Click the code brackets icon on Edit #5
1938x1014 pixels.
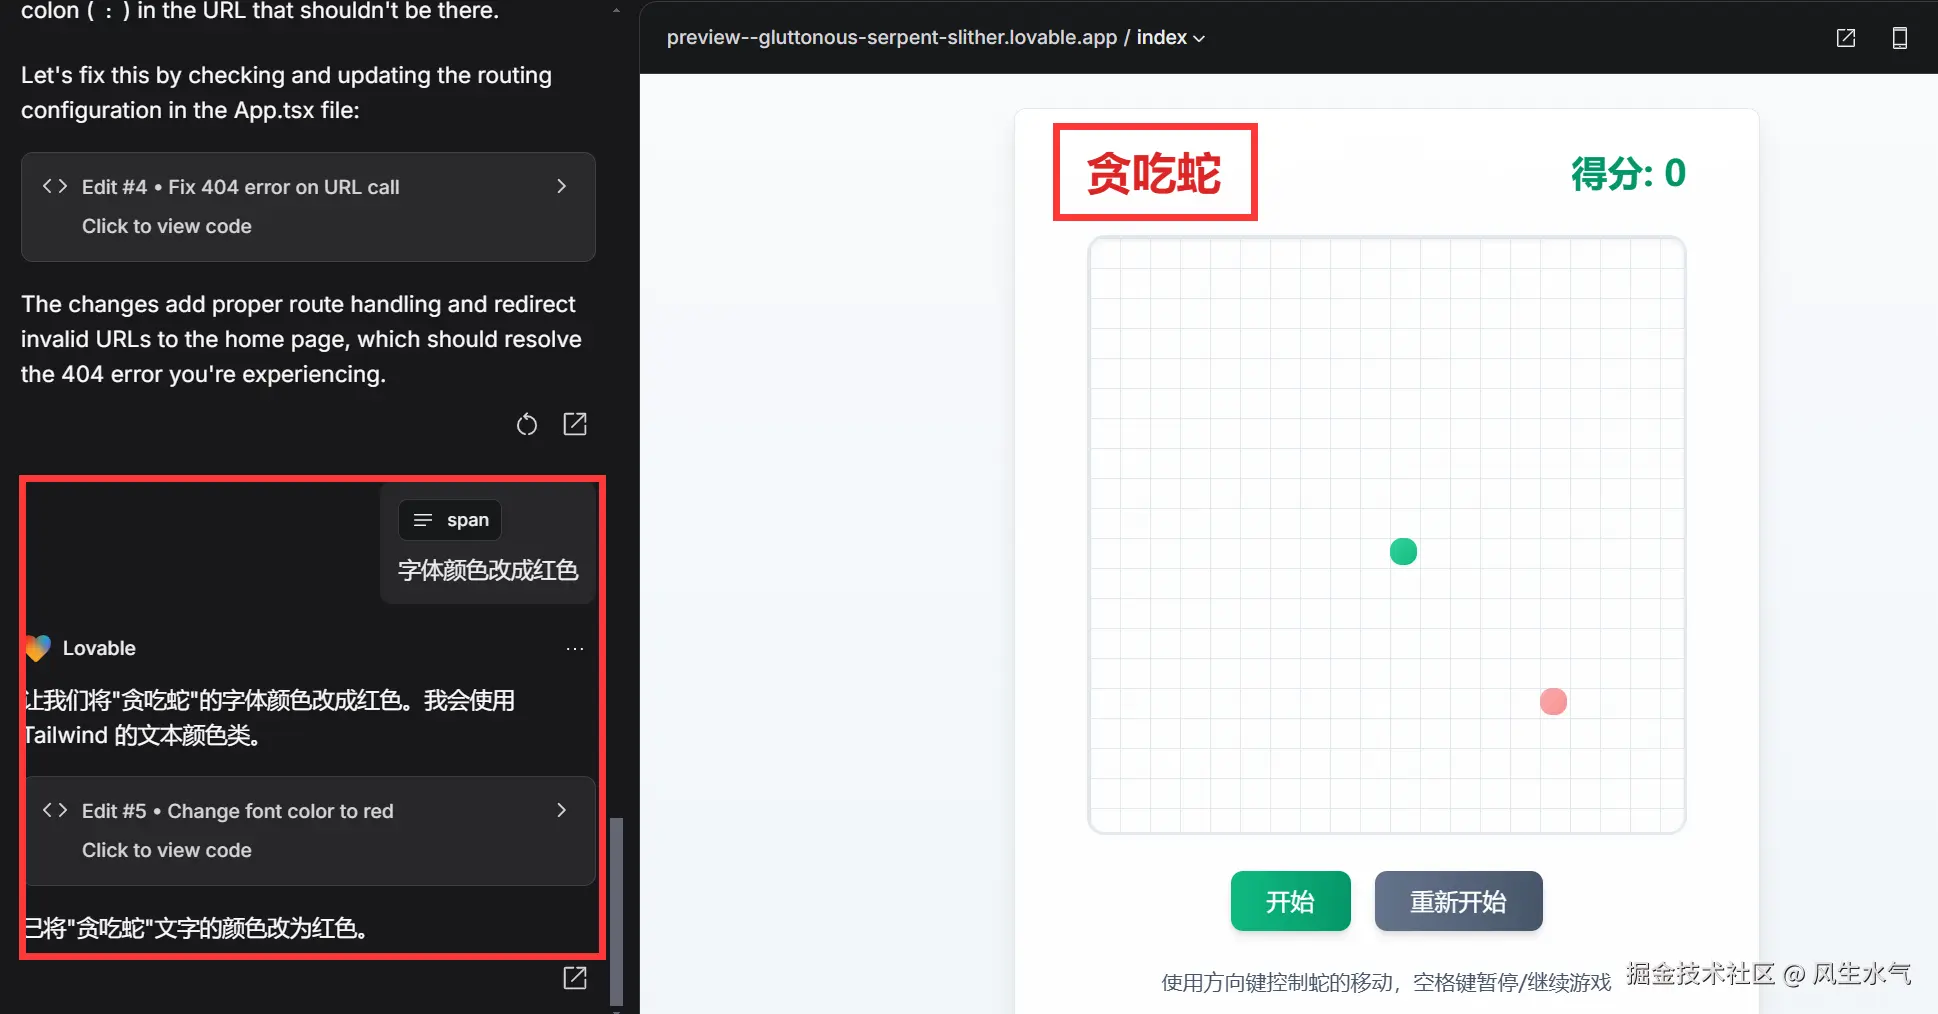click(55, 811)
